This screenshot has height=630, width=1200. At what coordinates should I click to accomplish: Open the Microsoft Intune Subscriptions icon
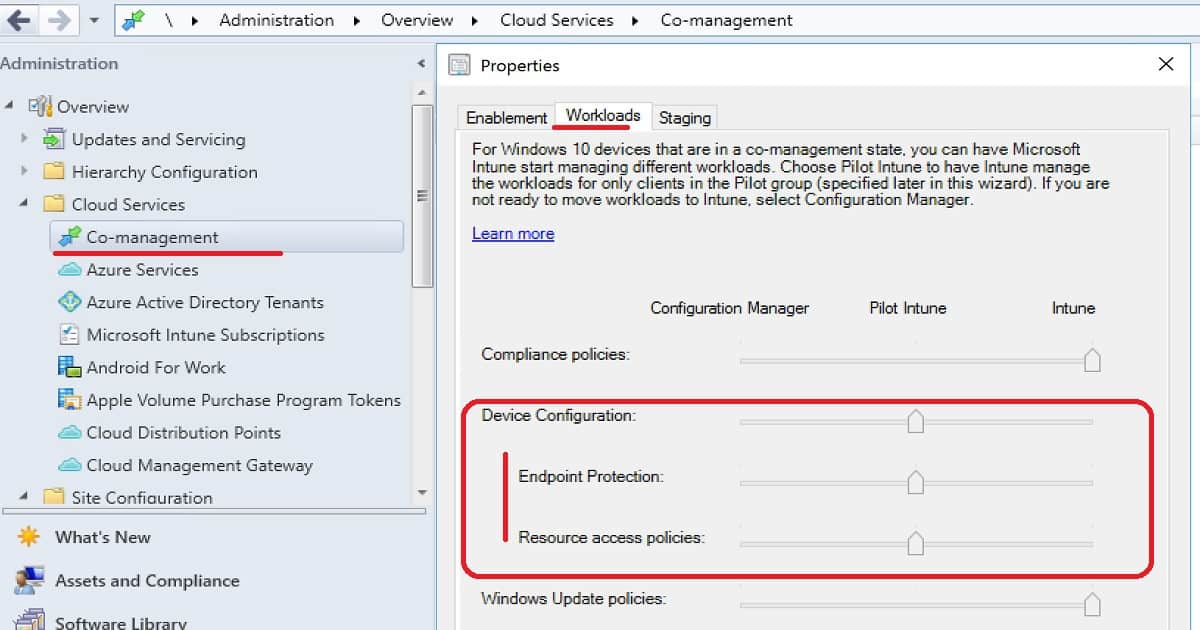pyautogui.click(x=69, y=335)
